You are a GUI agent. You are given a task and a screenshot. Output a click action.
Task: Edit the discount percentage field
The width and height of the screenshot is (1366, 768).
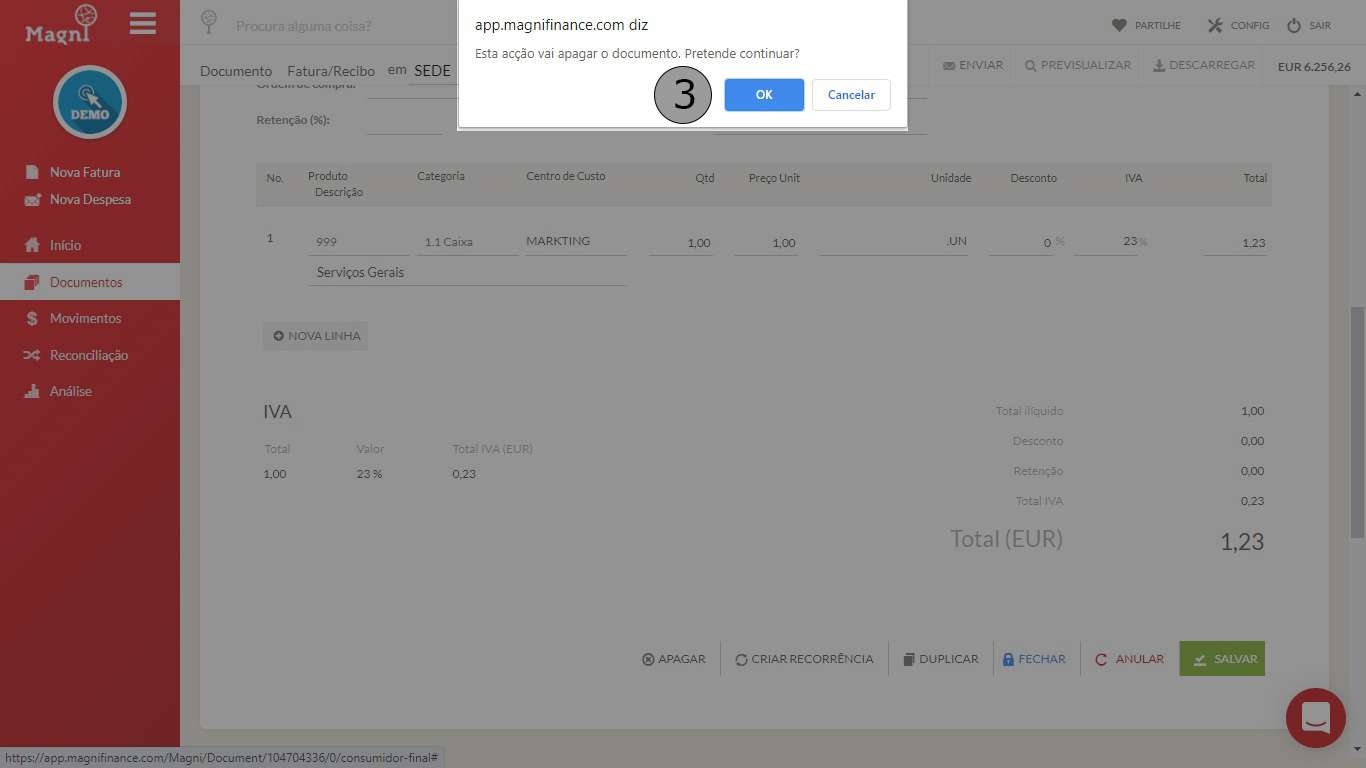tap(1021, 243)
